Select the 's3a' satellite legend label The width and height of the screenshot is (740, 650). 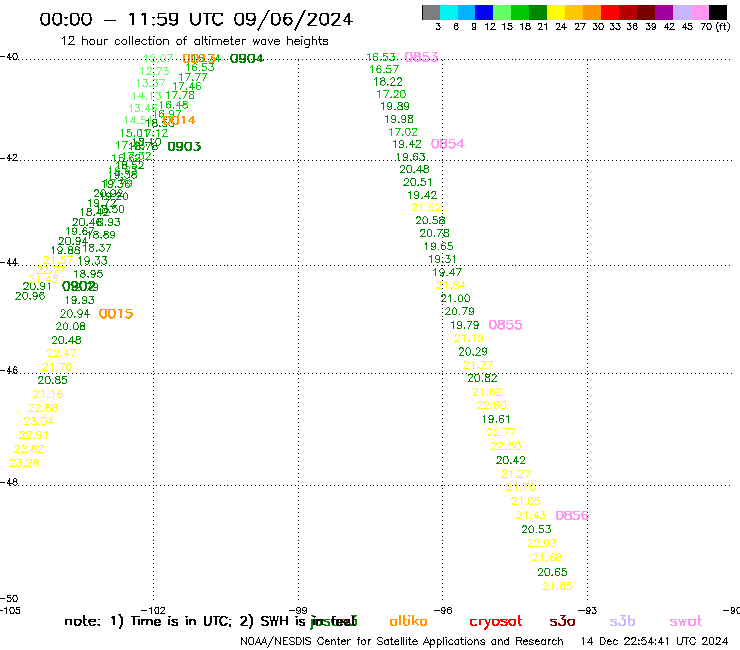tap(562, 622)
